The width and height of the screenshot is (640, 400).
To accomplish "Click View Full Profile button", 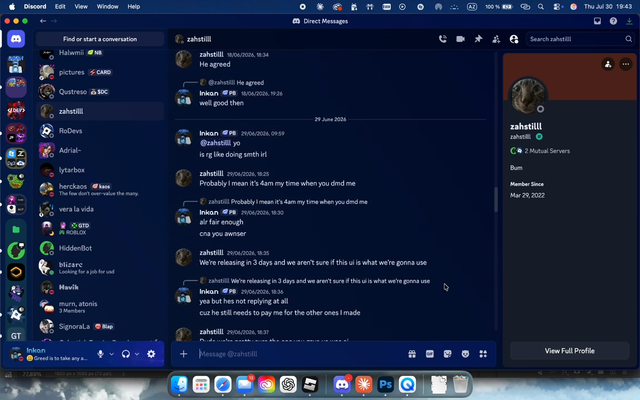I will click(x=569, y=351).
